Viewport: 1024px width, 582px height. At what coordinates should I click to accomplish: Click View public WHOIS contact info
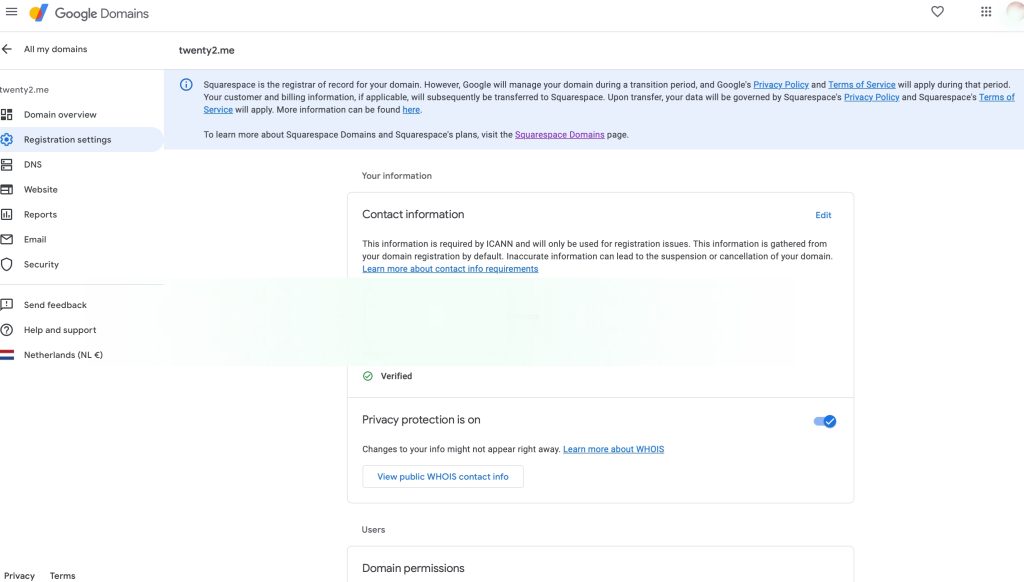(443, 477)
